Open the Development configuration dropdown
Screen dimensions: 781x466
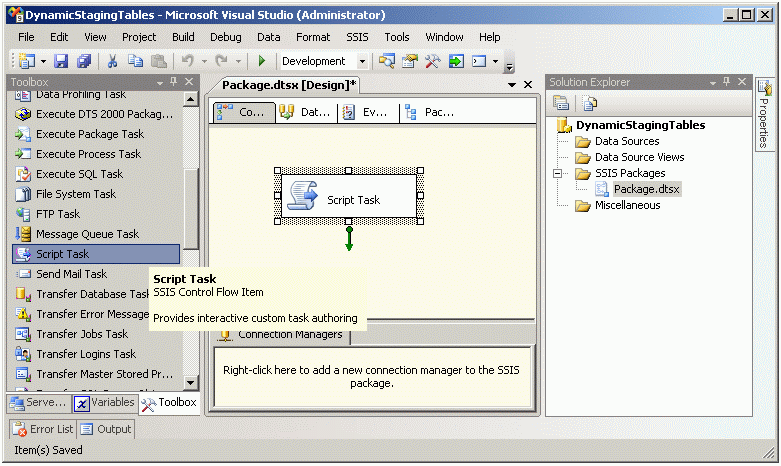point(363,62)
